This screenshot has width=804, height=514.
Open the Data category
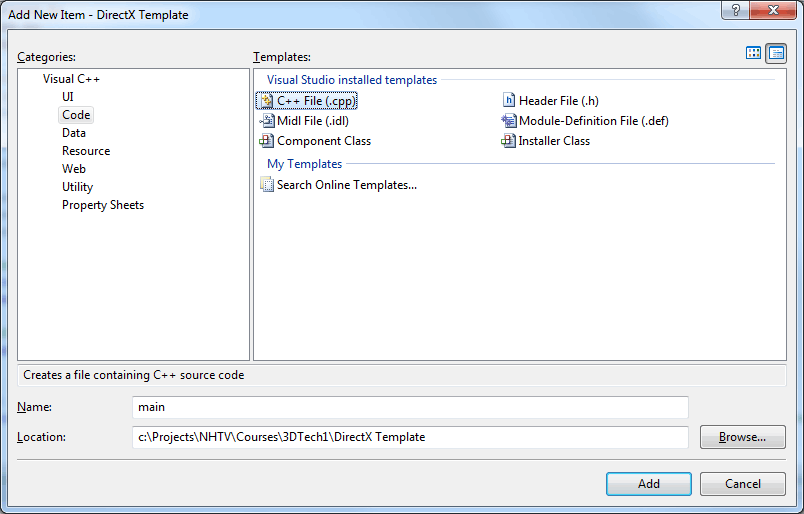pos(74,133)
